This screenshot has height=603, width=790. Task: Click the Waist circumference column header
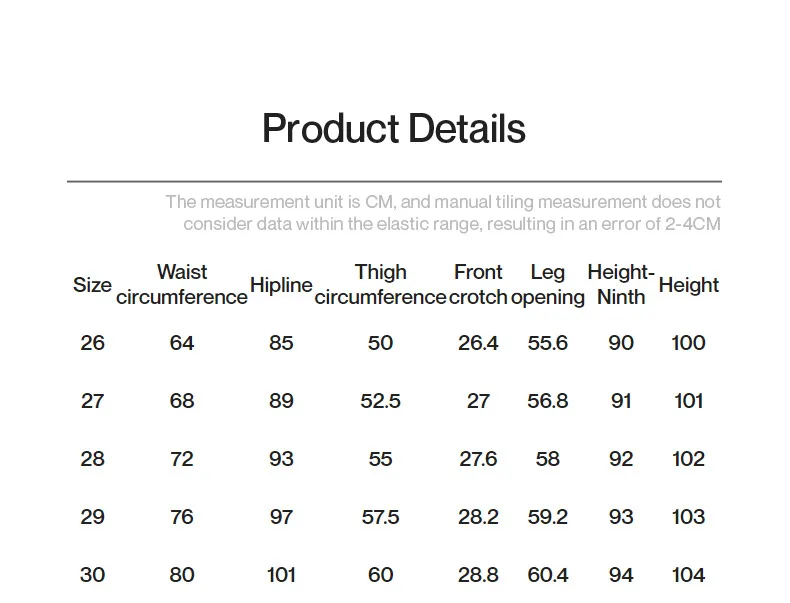(182, 285)
